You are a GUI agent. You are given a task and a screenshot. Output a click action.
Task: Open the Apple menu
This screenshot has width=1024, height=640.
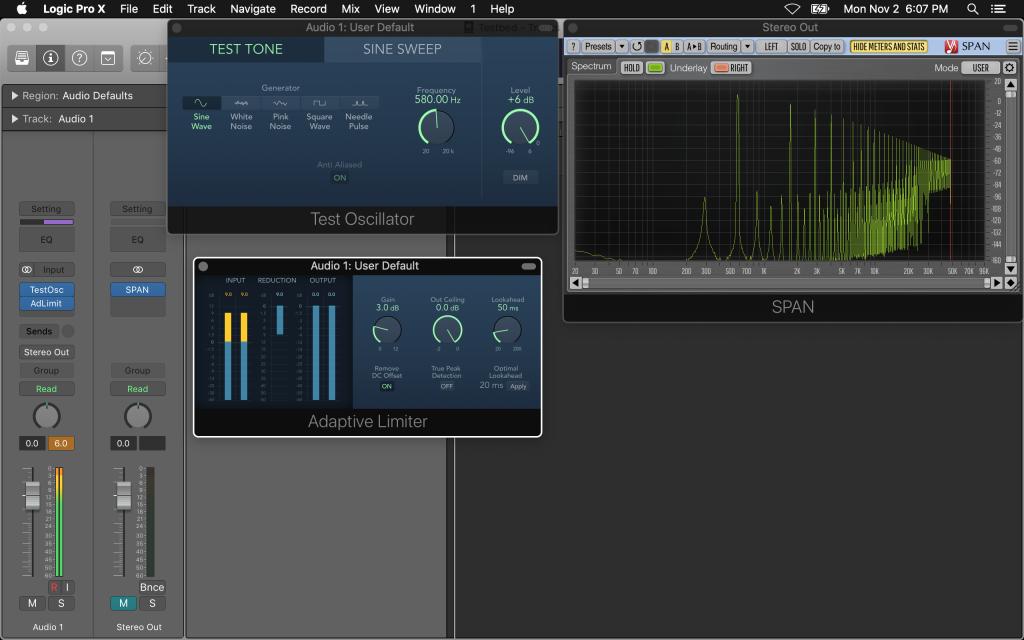coord(22,9)
